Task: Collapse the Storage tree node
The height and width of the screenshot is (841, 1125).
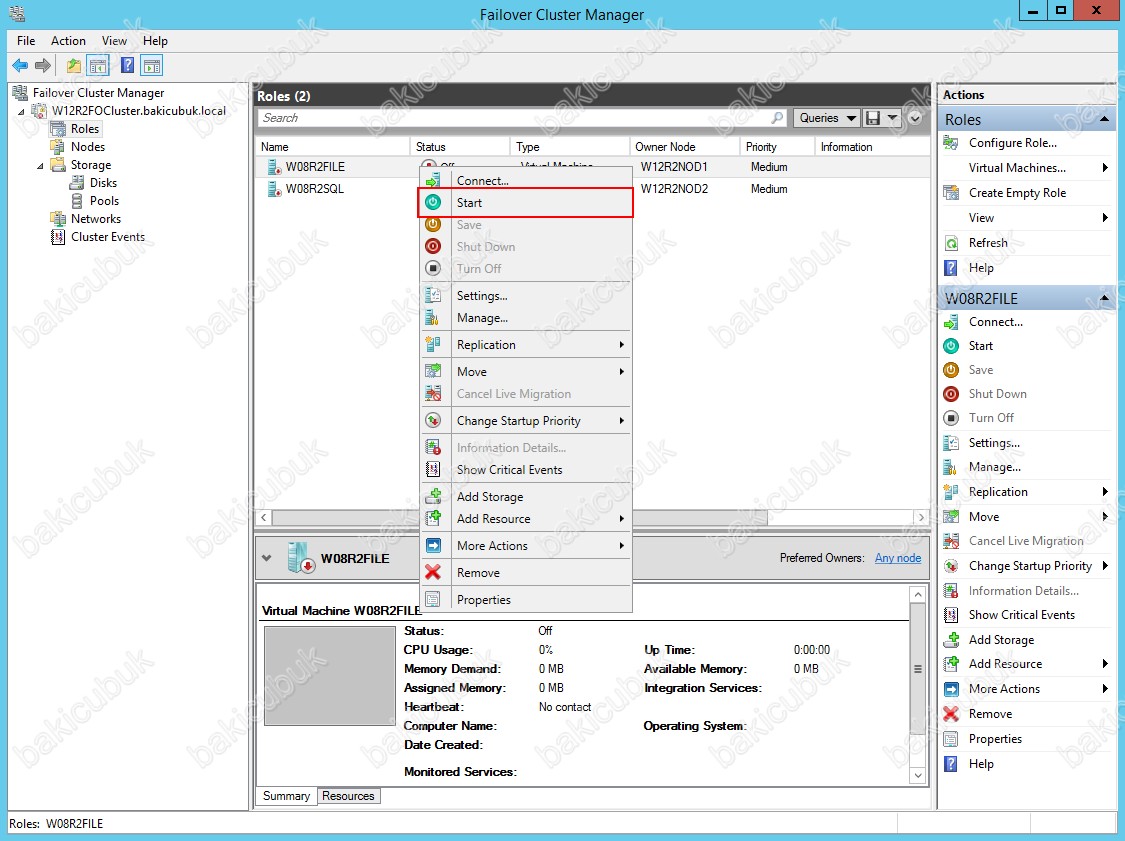Action: tap(41, 165)
